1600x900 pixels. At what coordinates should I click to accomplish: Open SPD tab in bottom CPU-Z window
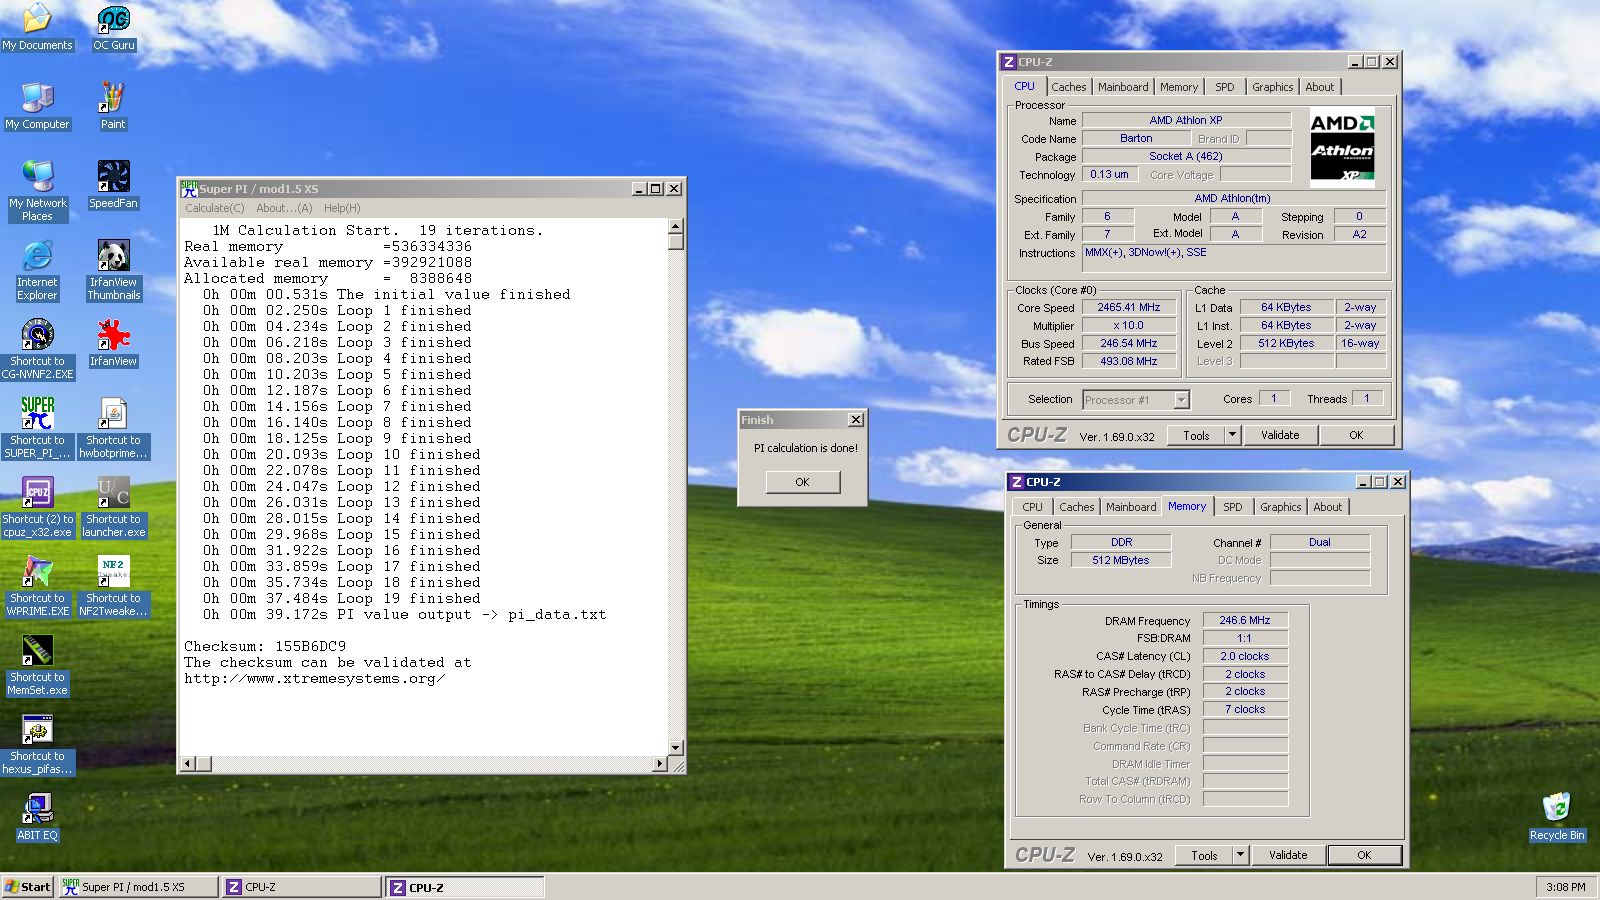point(1233,507)
